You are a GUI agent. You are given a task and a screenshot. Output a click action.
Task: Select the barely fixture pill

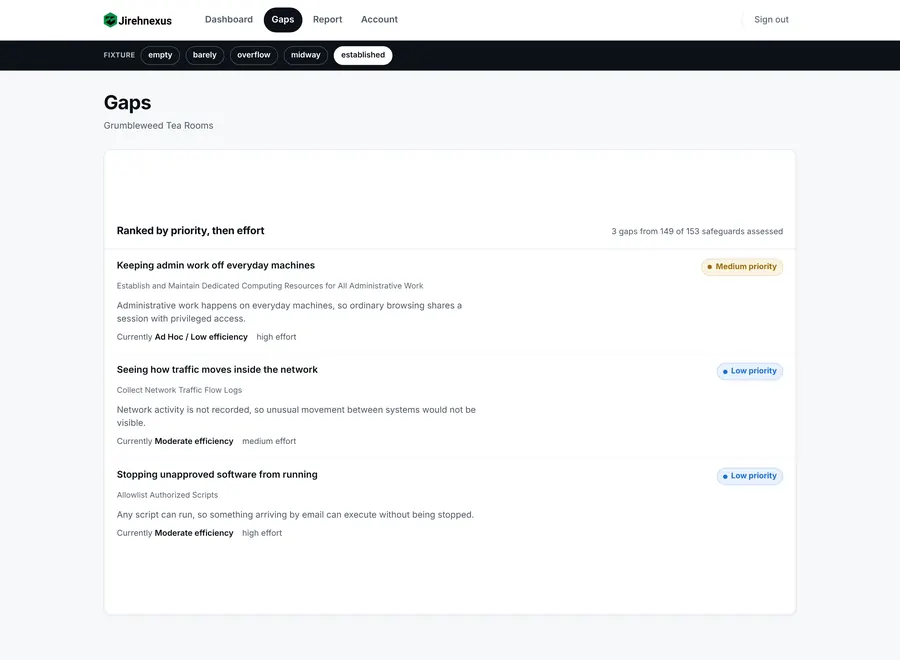(x=204, y=55)
